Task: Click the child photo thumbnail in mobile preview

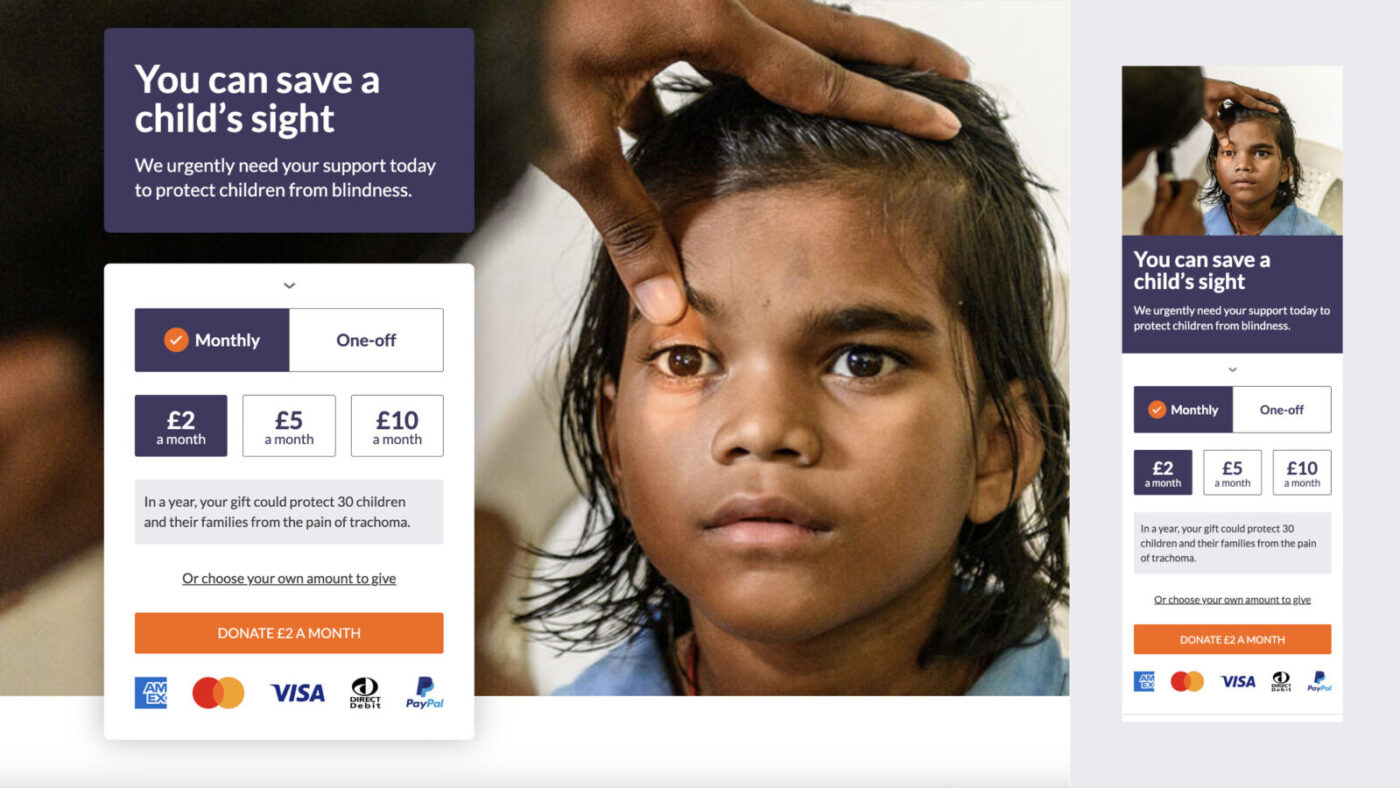Action: [1232, 151]
